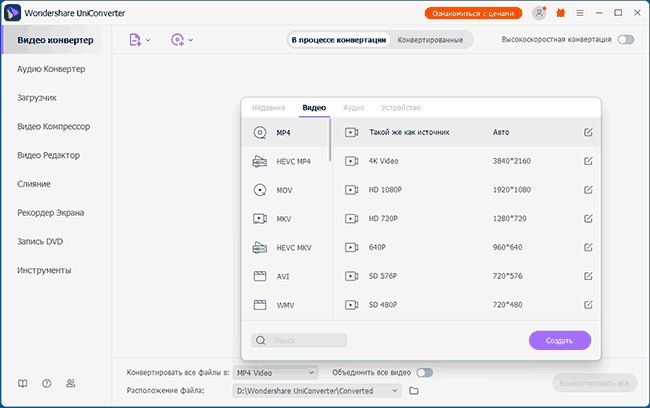Screen dimensions: 650x408
Task: Click Ознакомиться с ценами button
Action: point(473,13)
